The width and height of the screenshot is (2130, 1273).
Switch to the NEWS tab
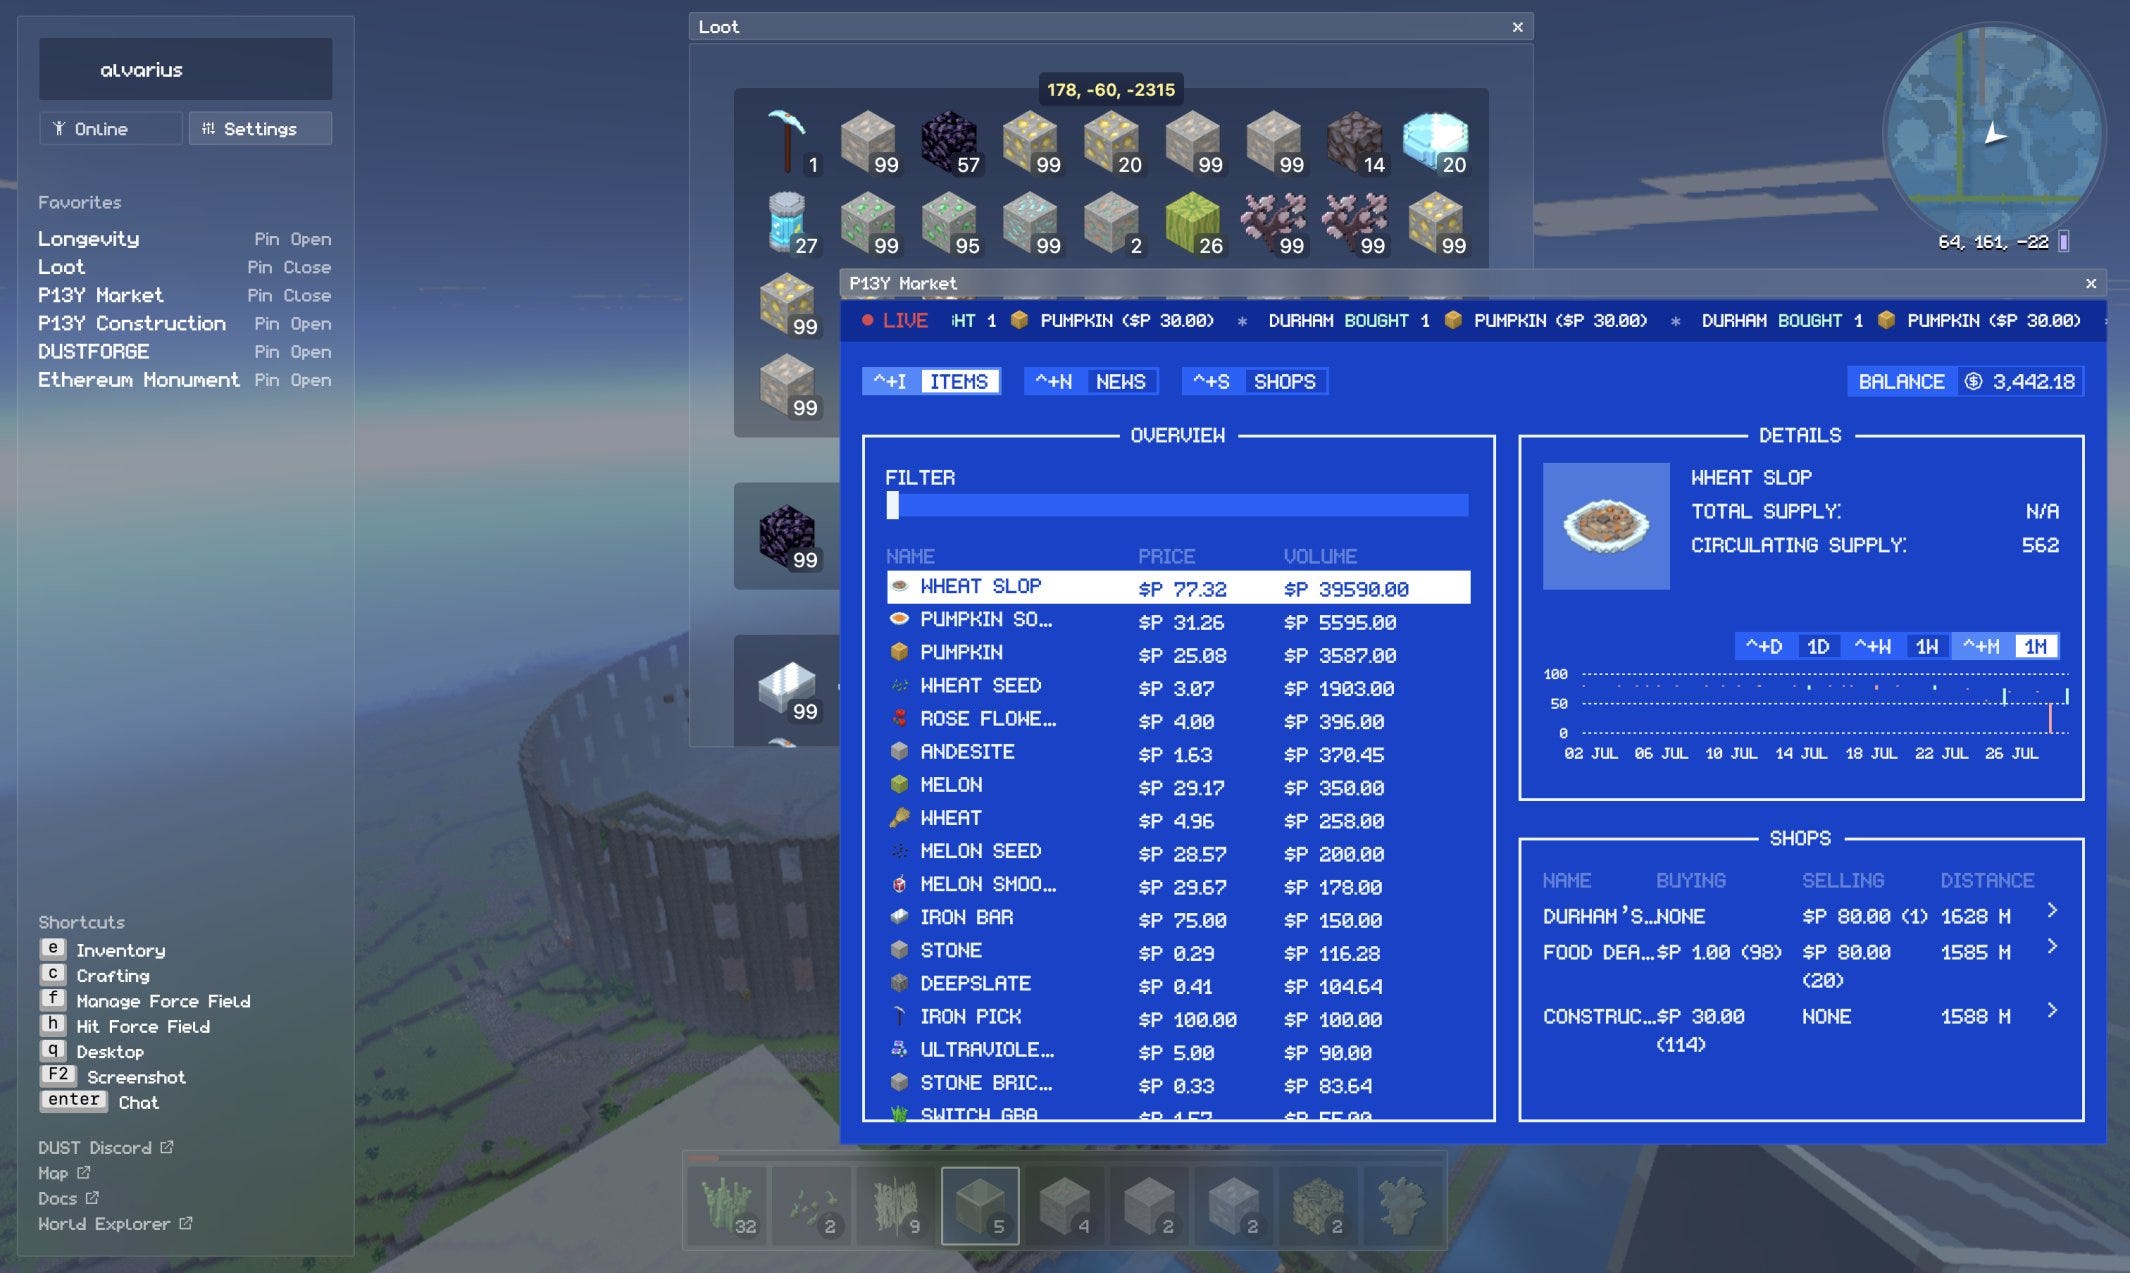click(1120, 382)
